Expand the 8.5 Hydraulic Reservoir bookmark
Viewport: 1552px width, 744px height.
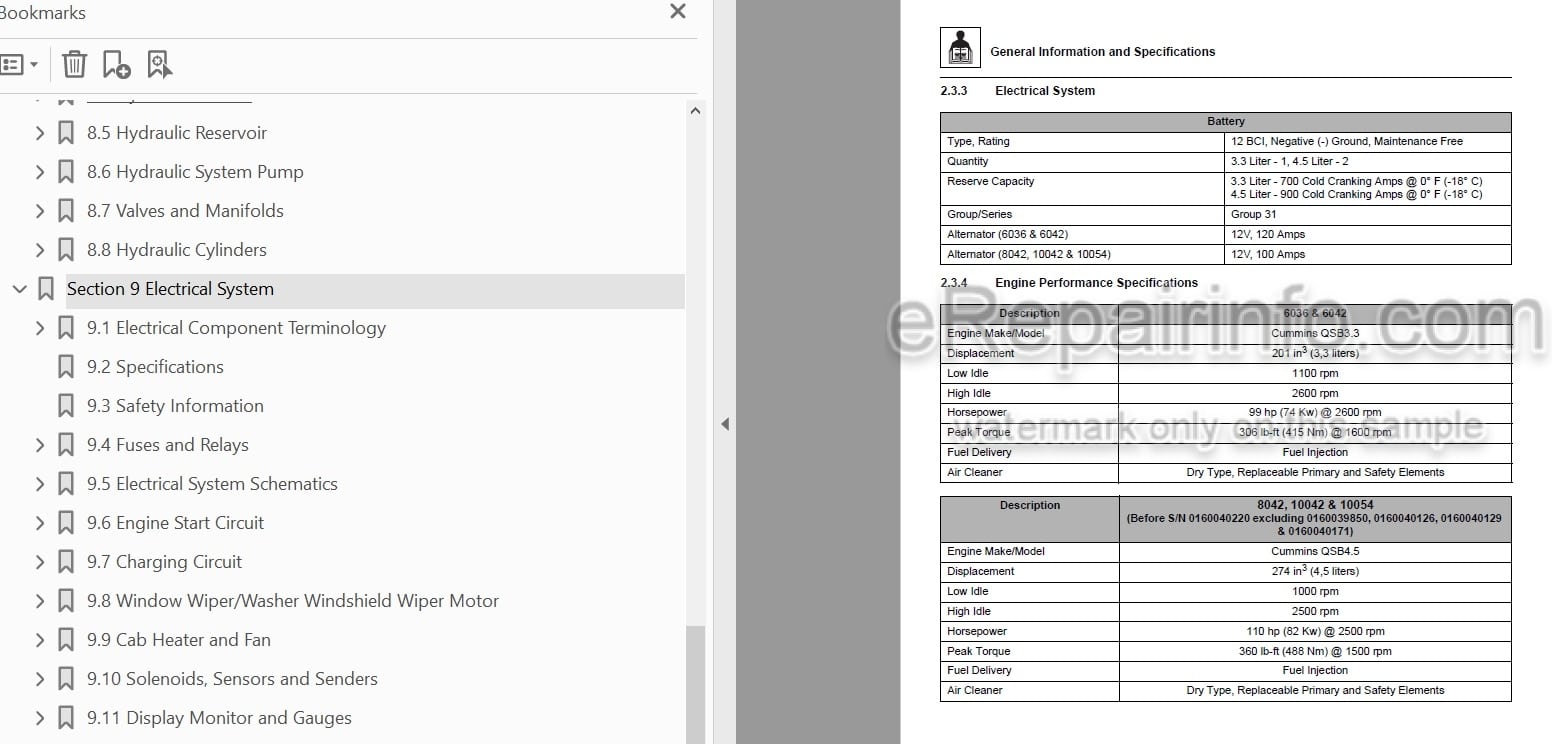(40, 133)
